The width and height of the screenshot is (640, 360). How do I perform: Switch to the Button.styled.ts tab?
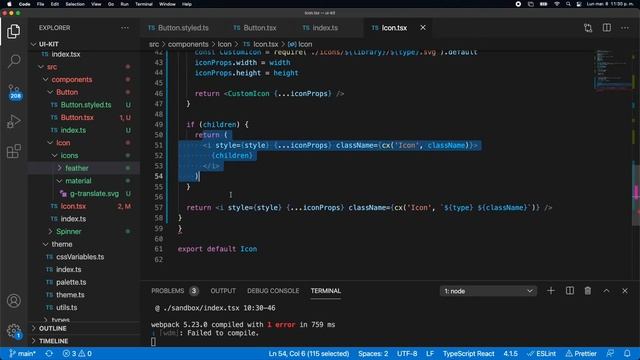183,28
